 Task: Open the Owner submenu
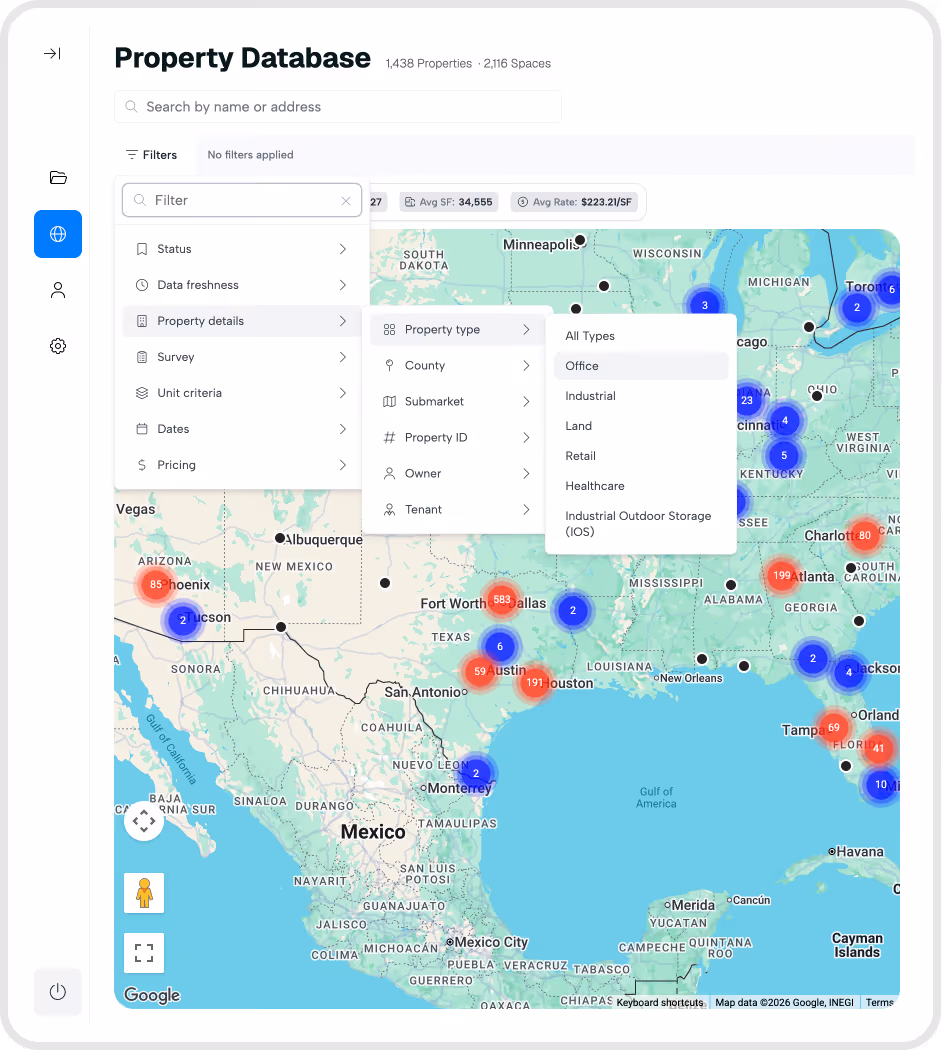457,473
